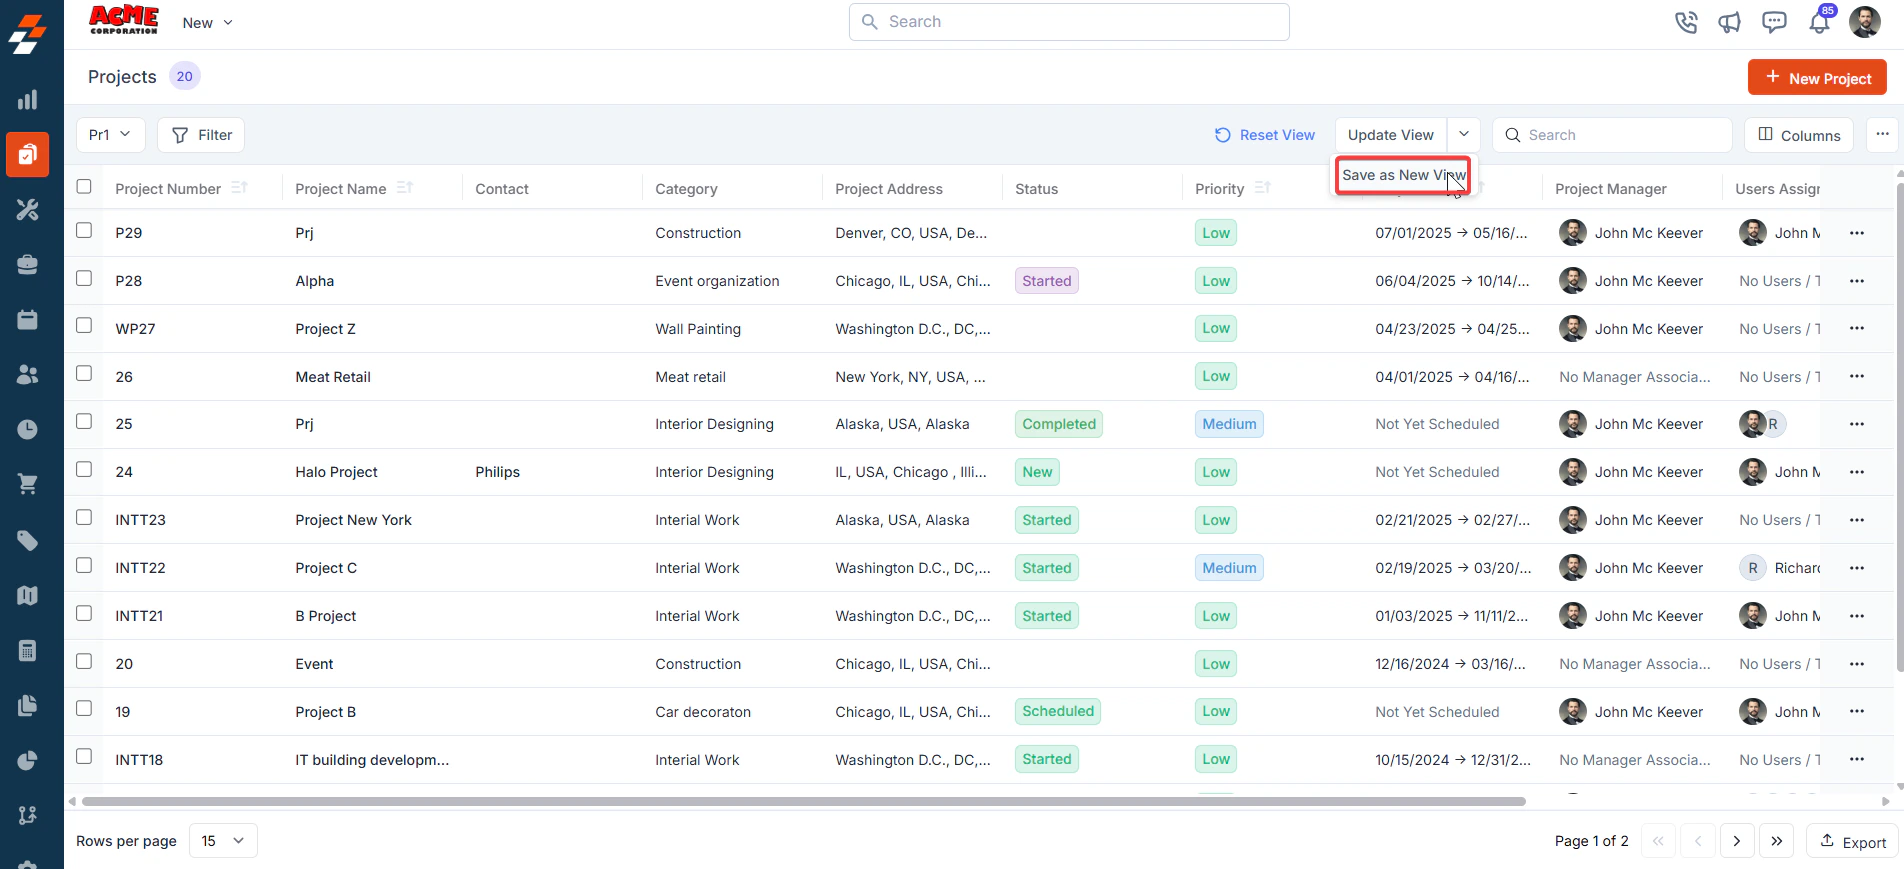Open the Projects clipboard sidebar icon
This screenshot has width=1904, height=869.
coord(28,155)
